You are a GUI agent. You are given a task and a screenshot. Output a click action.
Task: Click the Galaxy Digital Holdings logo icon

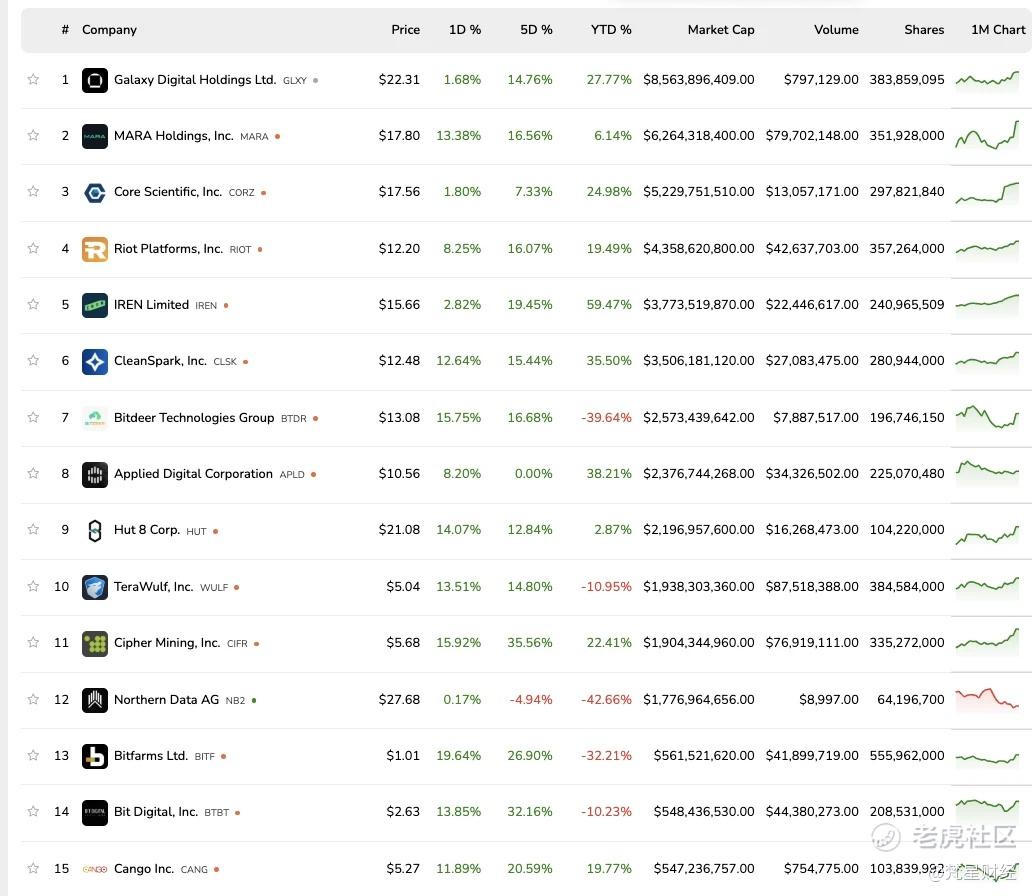(x=94, y=81)
